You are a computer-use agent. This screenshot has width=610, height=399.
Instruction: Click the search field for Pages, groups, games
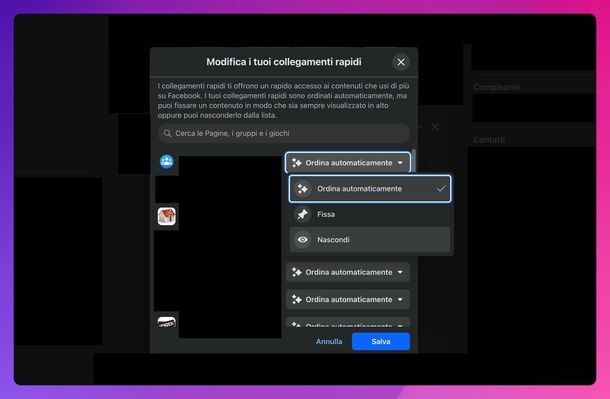[284, 133]
